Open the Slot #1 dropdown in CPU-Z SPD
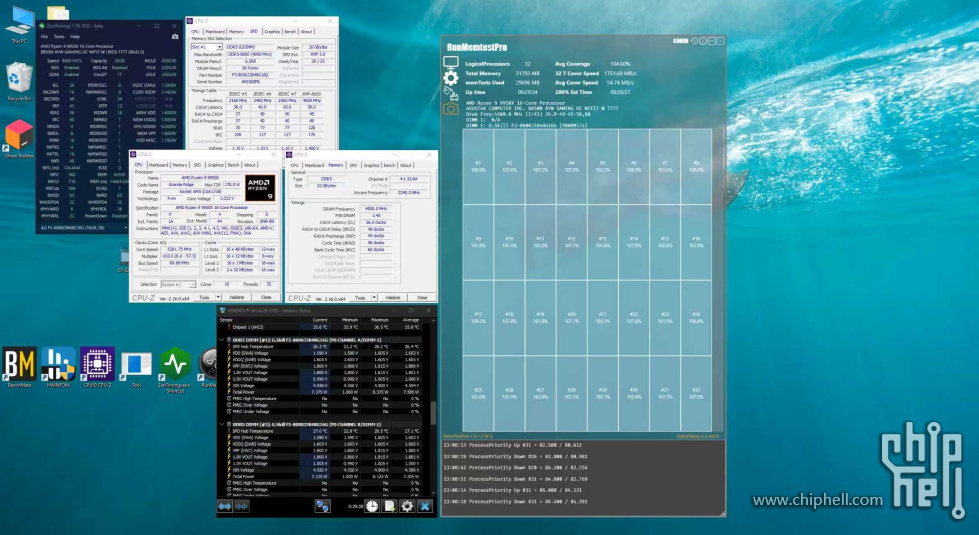This screenshot has height=535, width=979. [x=207, y=47]
